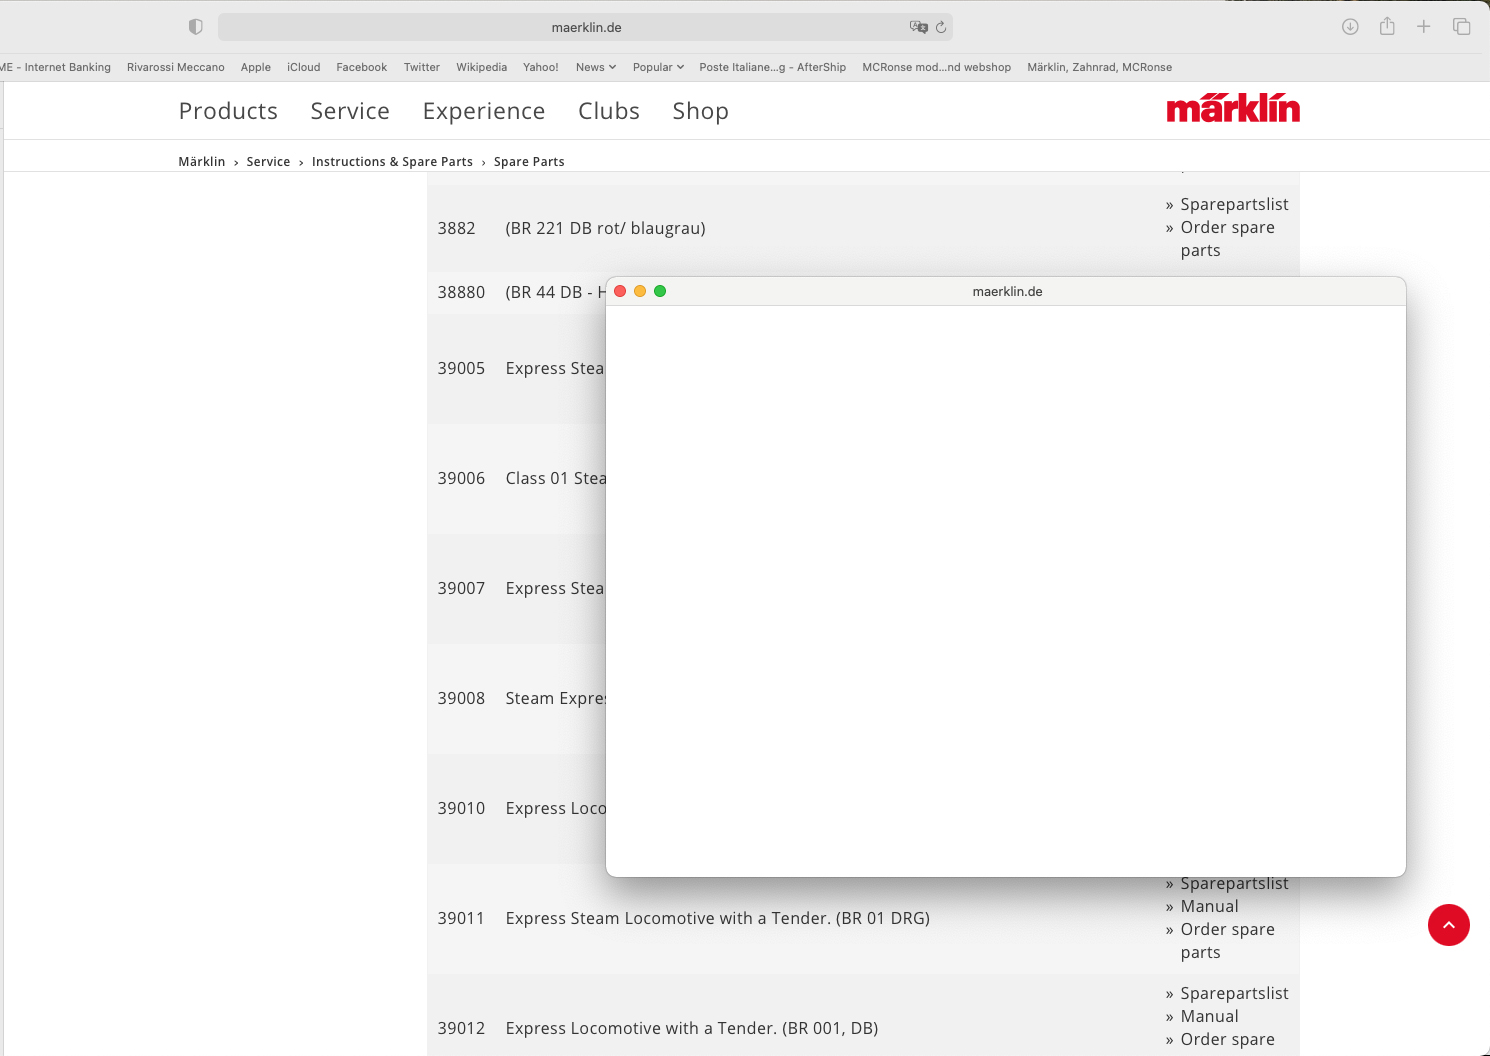Click the red scroll-to-top arrow button
The height and width of the screenshot is (1056, 1490).
pyautogui.click(x=1449, y=925)
